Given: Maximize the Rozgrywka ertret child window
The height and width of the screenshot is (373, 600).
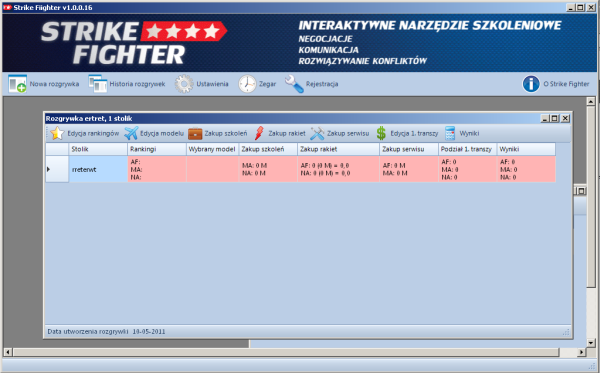Looking at the screenshot, I should point(554,119).
